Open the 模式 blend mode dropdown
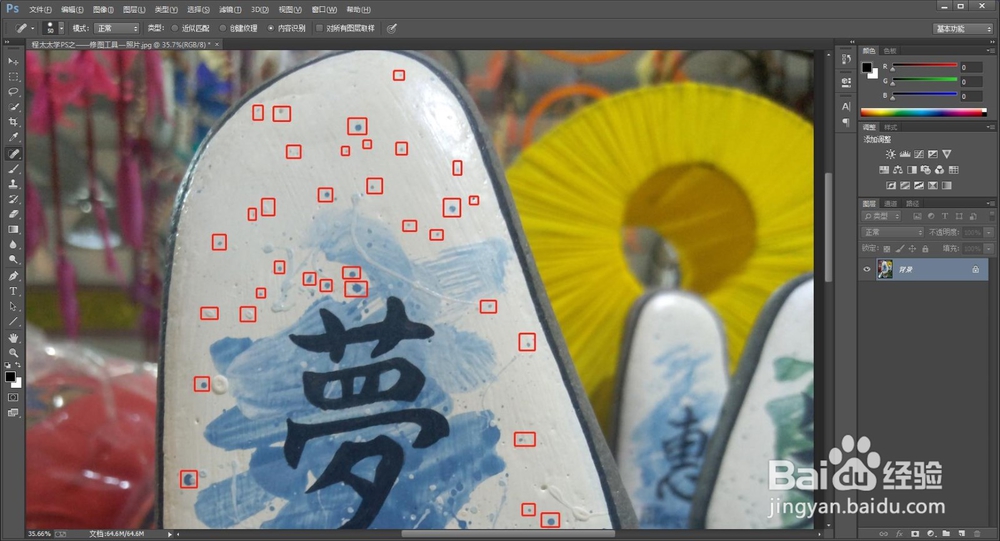This screenshot has width=1000, height=541. [116, 28]
